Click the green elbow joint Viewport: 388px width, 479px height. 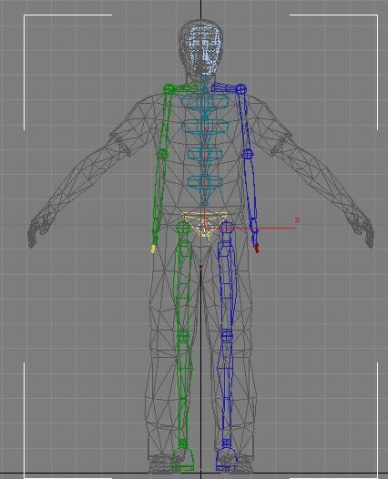163,154
